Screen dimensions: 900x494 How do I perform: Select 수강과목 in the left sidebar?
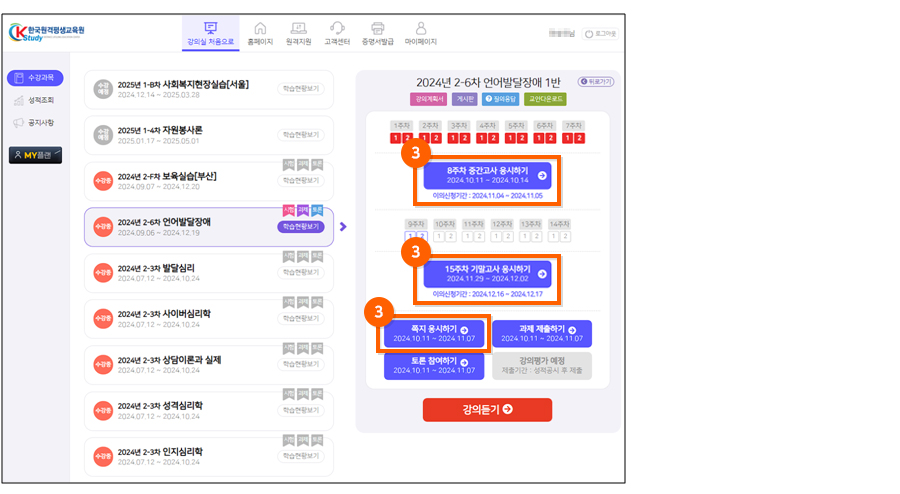pyautogui.click(x=35, y=77)
